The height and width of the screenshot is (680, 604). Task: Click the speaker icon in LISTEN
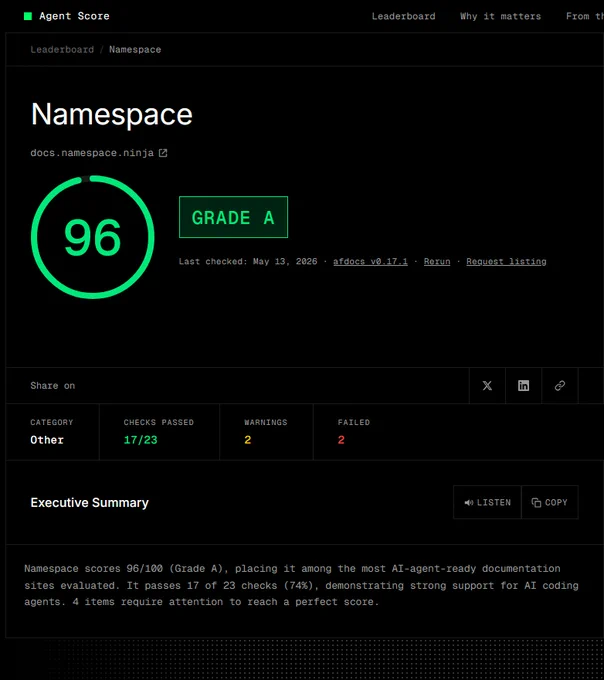click(469, 503)
